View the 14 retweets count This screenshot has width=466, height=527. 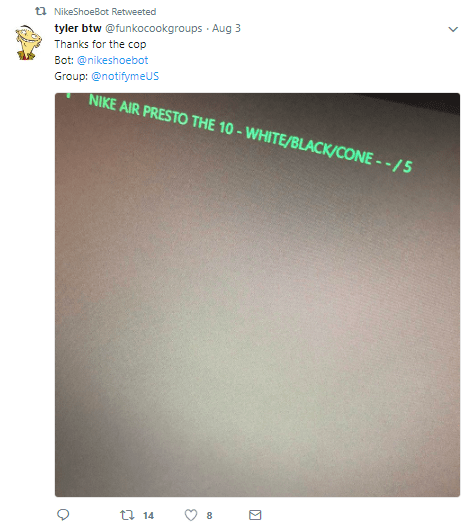(x=148, y=515)
